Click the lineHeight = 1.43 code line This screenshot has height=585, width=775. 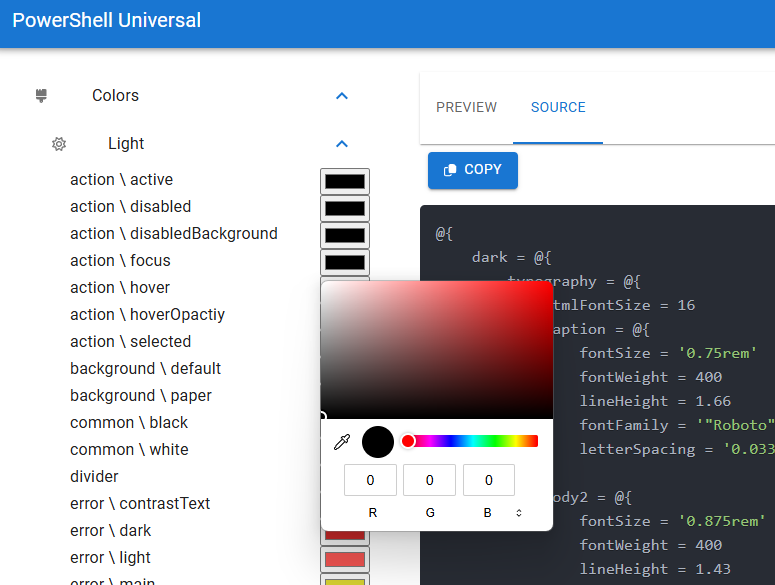pos(655,569)
